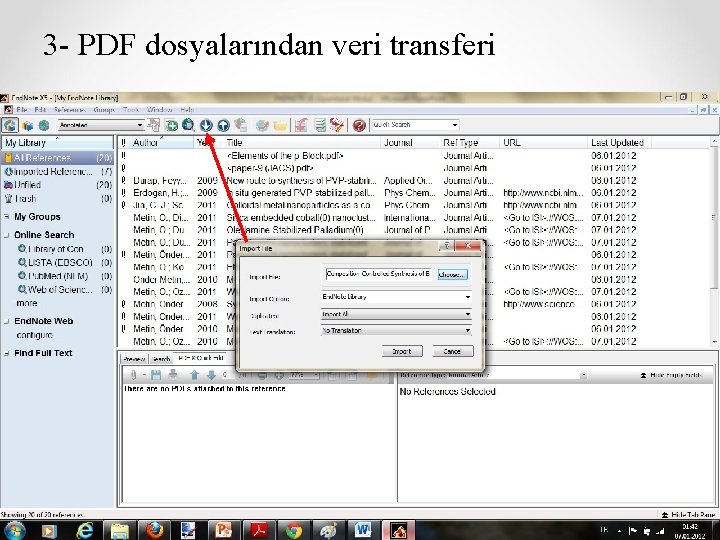Click the Import button in the dialog

(x=402, y=351)
